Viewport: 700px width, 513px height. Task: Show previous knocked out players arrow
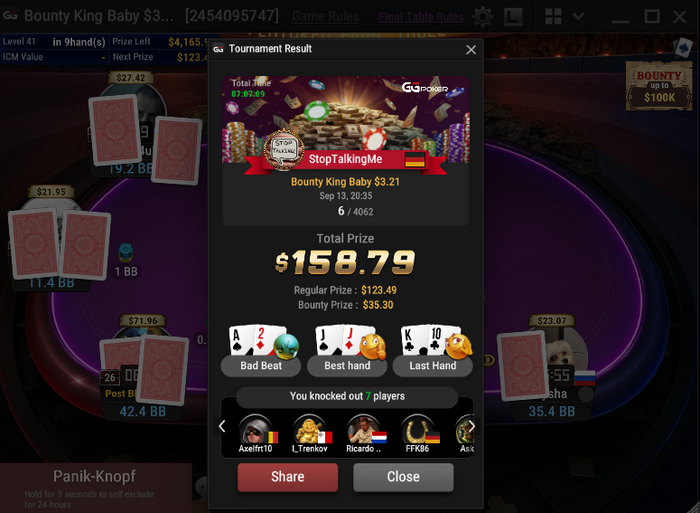coord(222,426)
